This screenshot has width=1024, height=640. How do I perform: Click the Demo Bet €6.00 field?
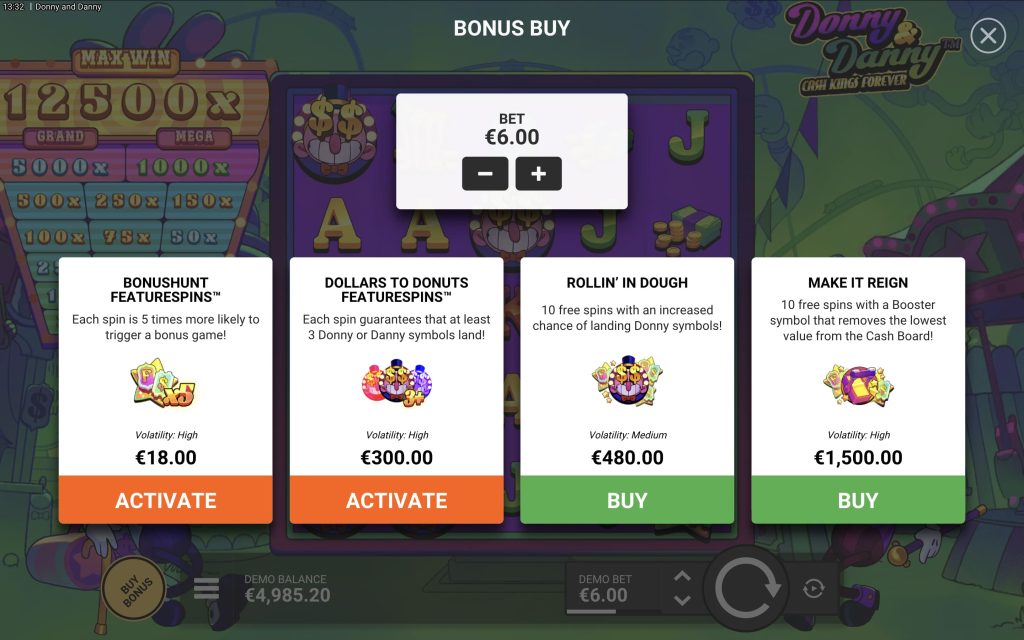(x=613, y=588)
